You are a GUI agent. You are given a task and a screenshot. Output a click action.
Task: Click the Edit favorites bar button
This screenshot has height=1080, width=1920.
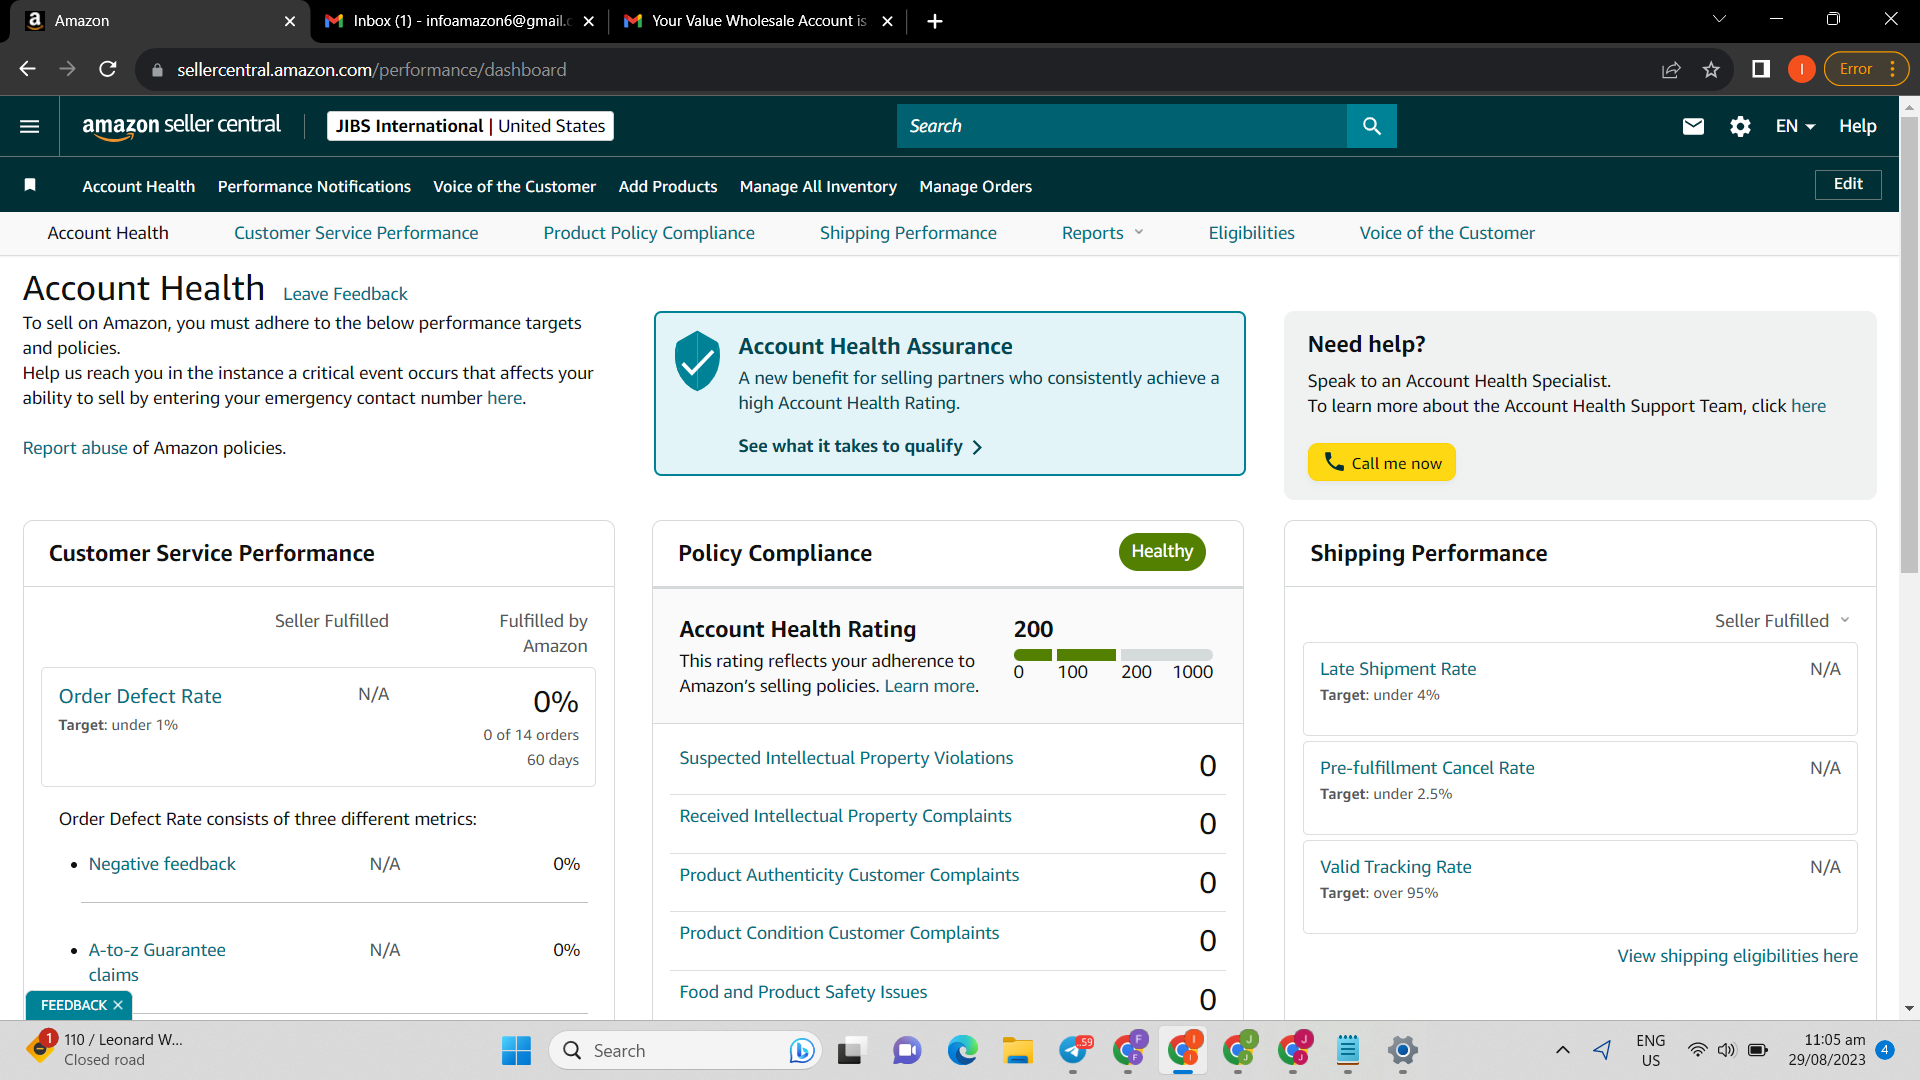(x=1848, y=184)
